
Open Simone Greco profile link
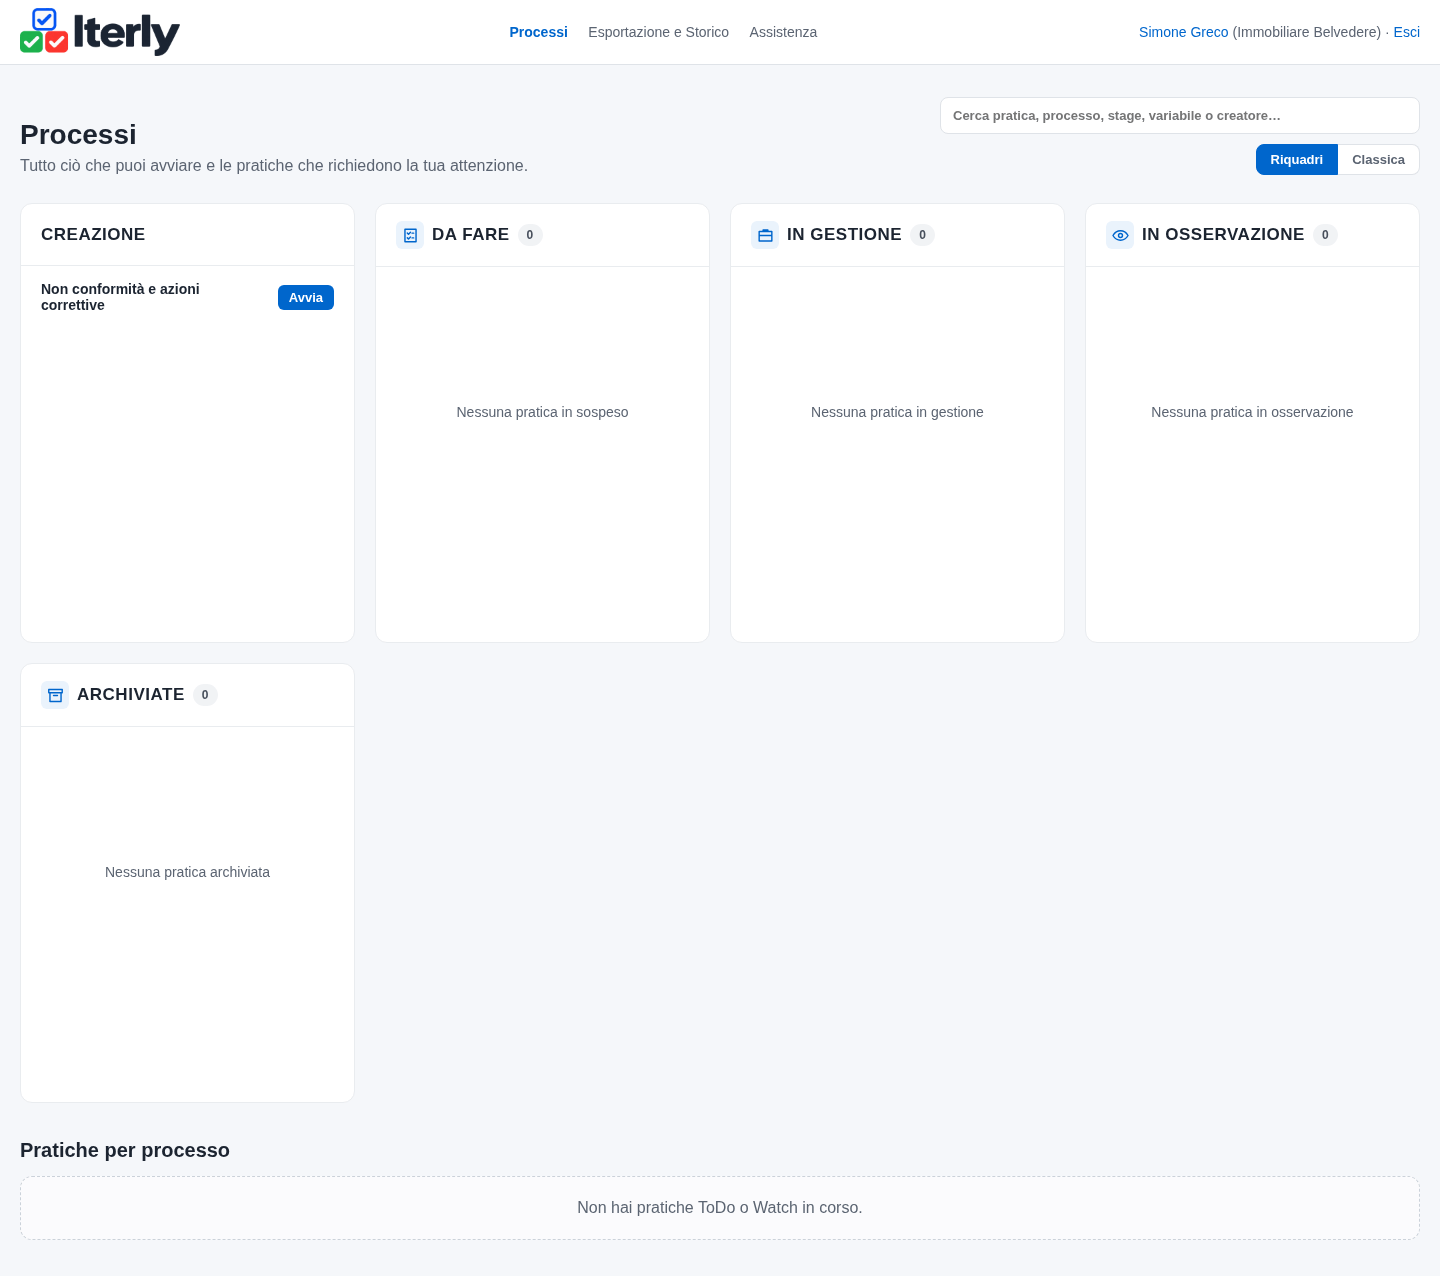pyautogui.click(x=1183, y=32)
